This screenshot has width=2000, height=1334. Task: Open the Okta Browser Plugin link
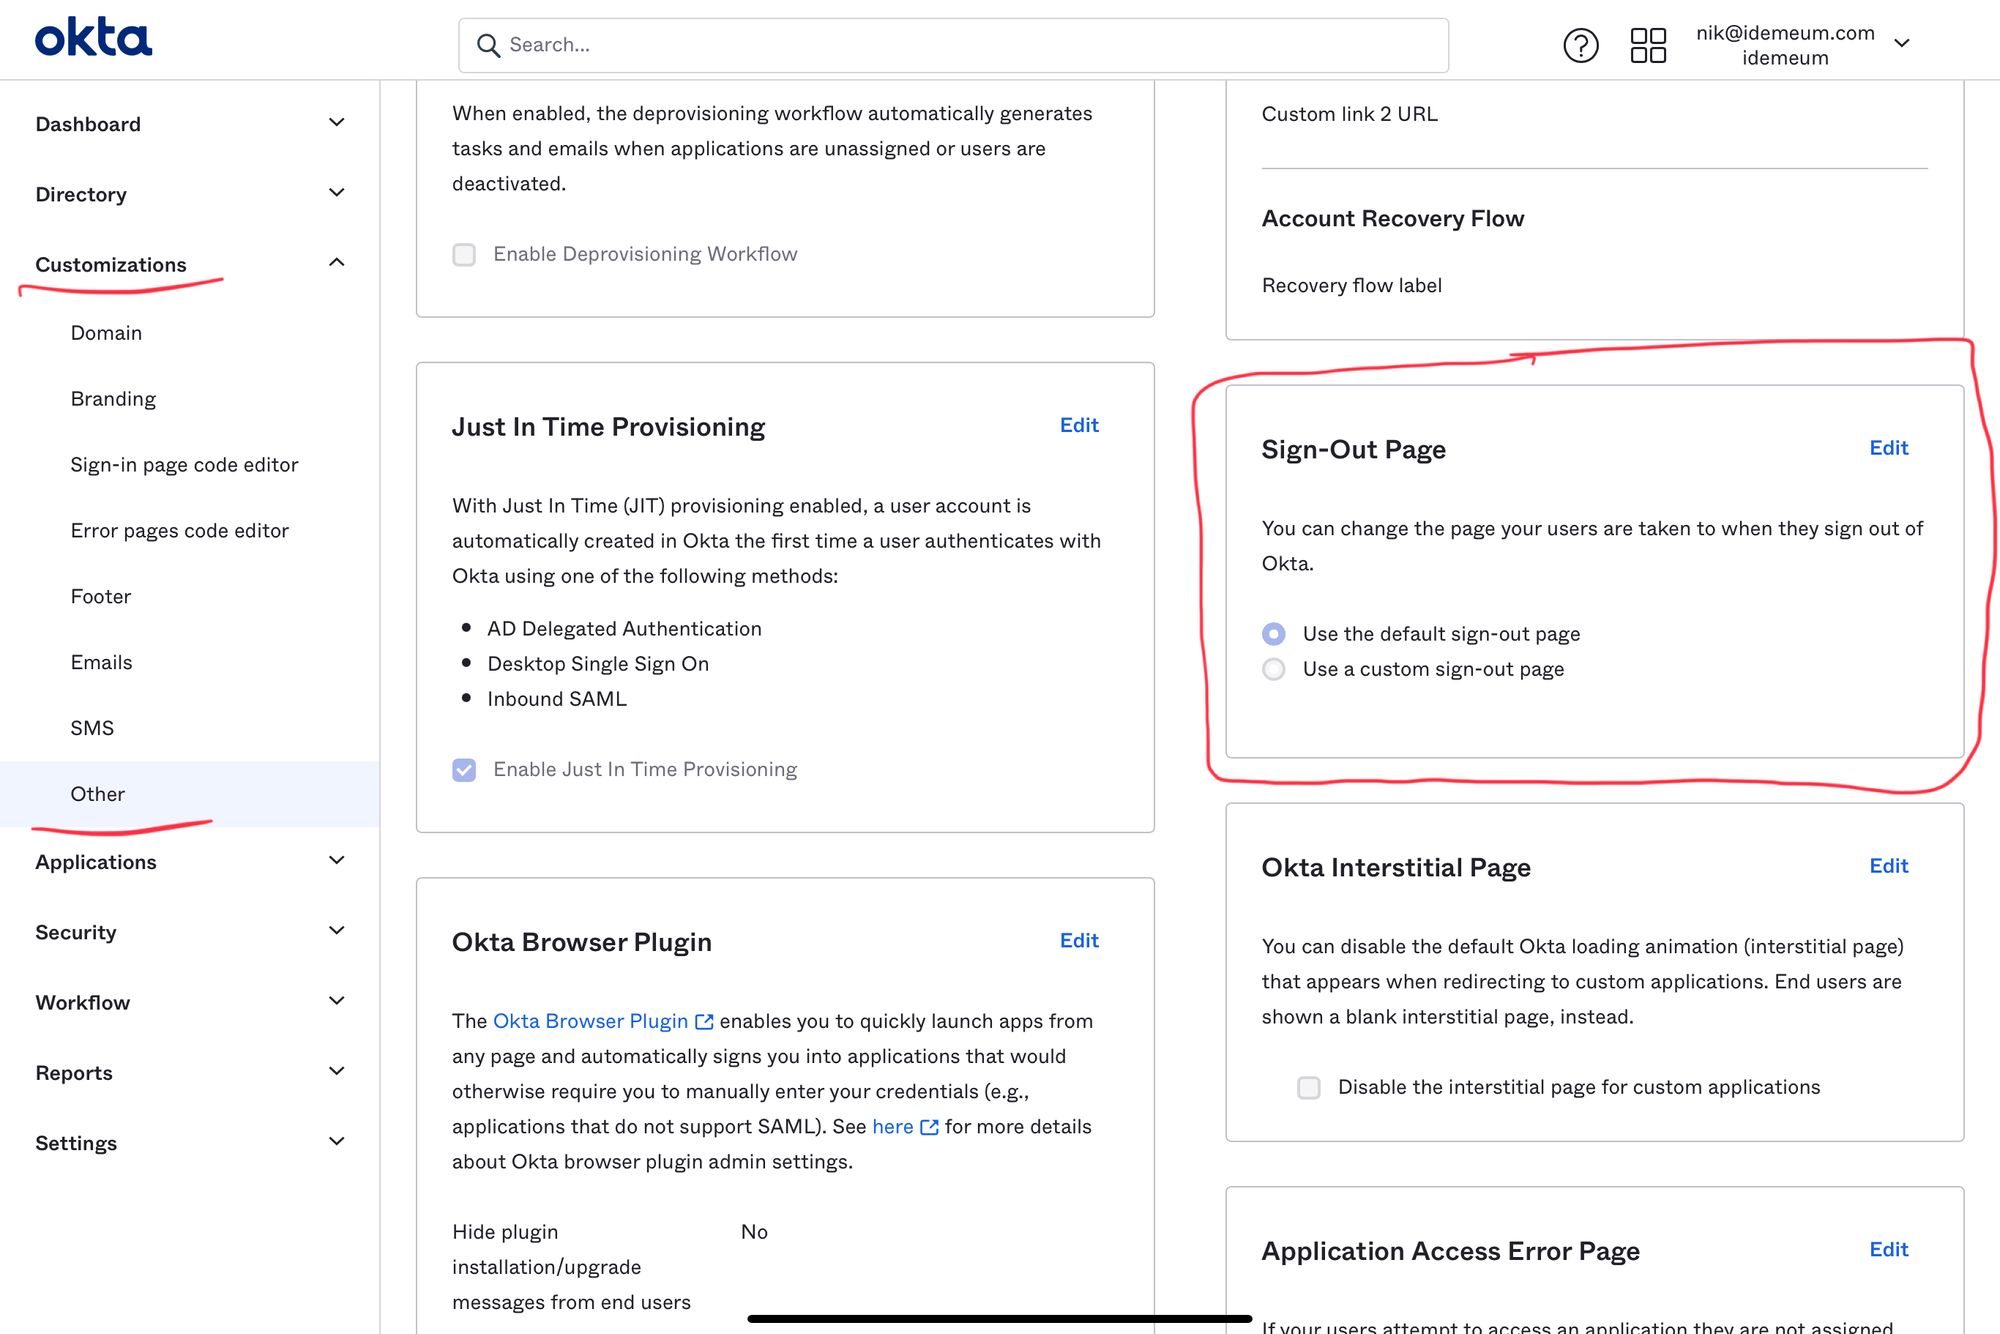pos(590,1021)
